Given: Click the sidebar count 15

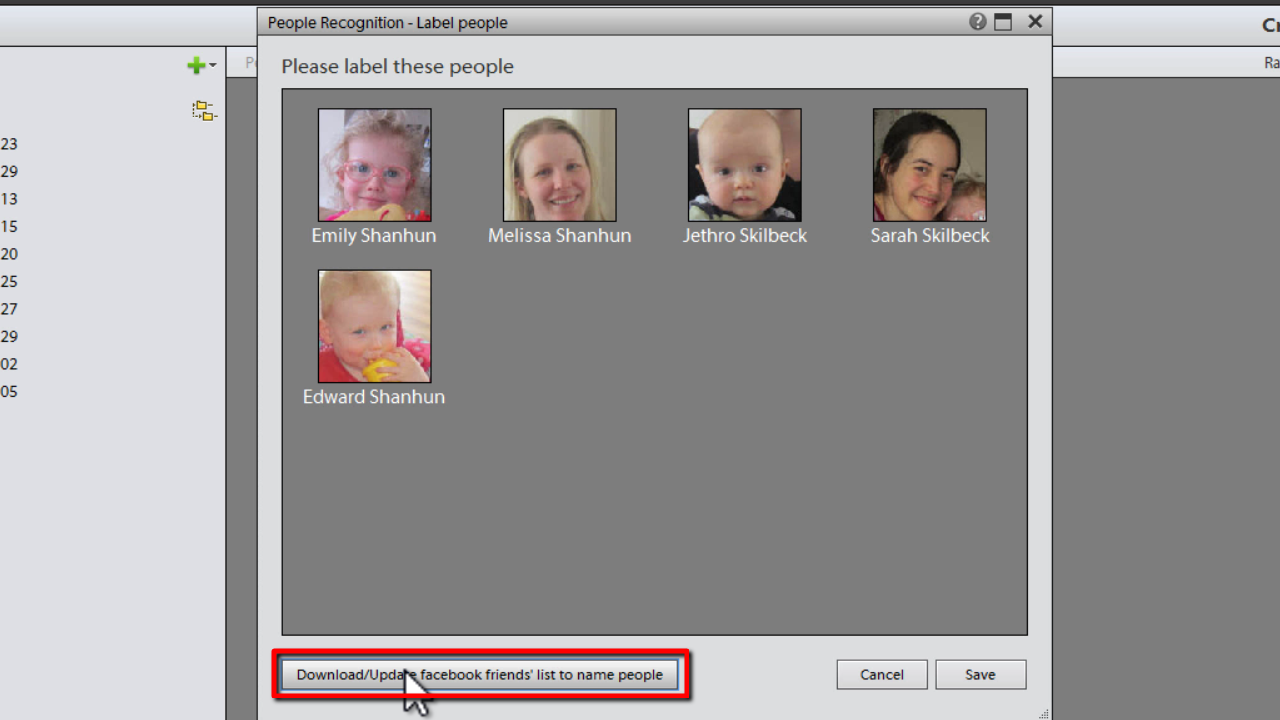Looking at the screenshot, I should coord(9,227).
